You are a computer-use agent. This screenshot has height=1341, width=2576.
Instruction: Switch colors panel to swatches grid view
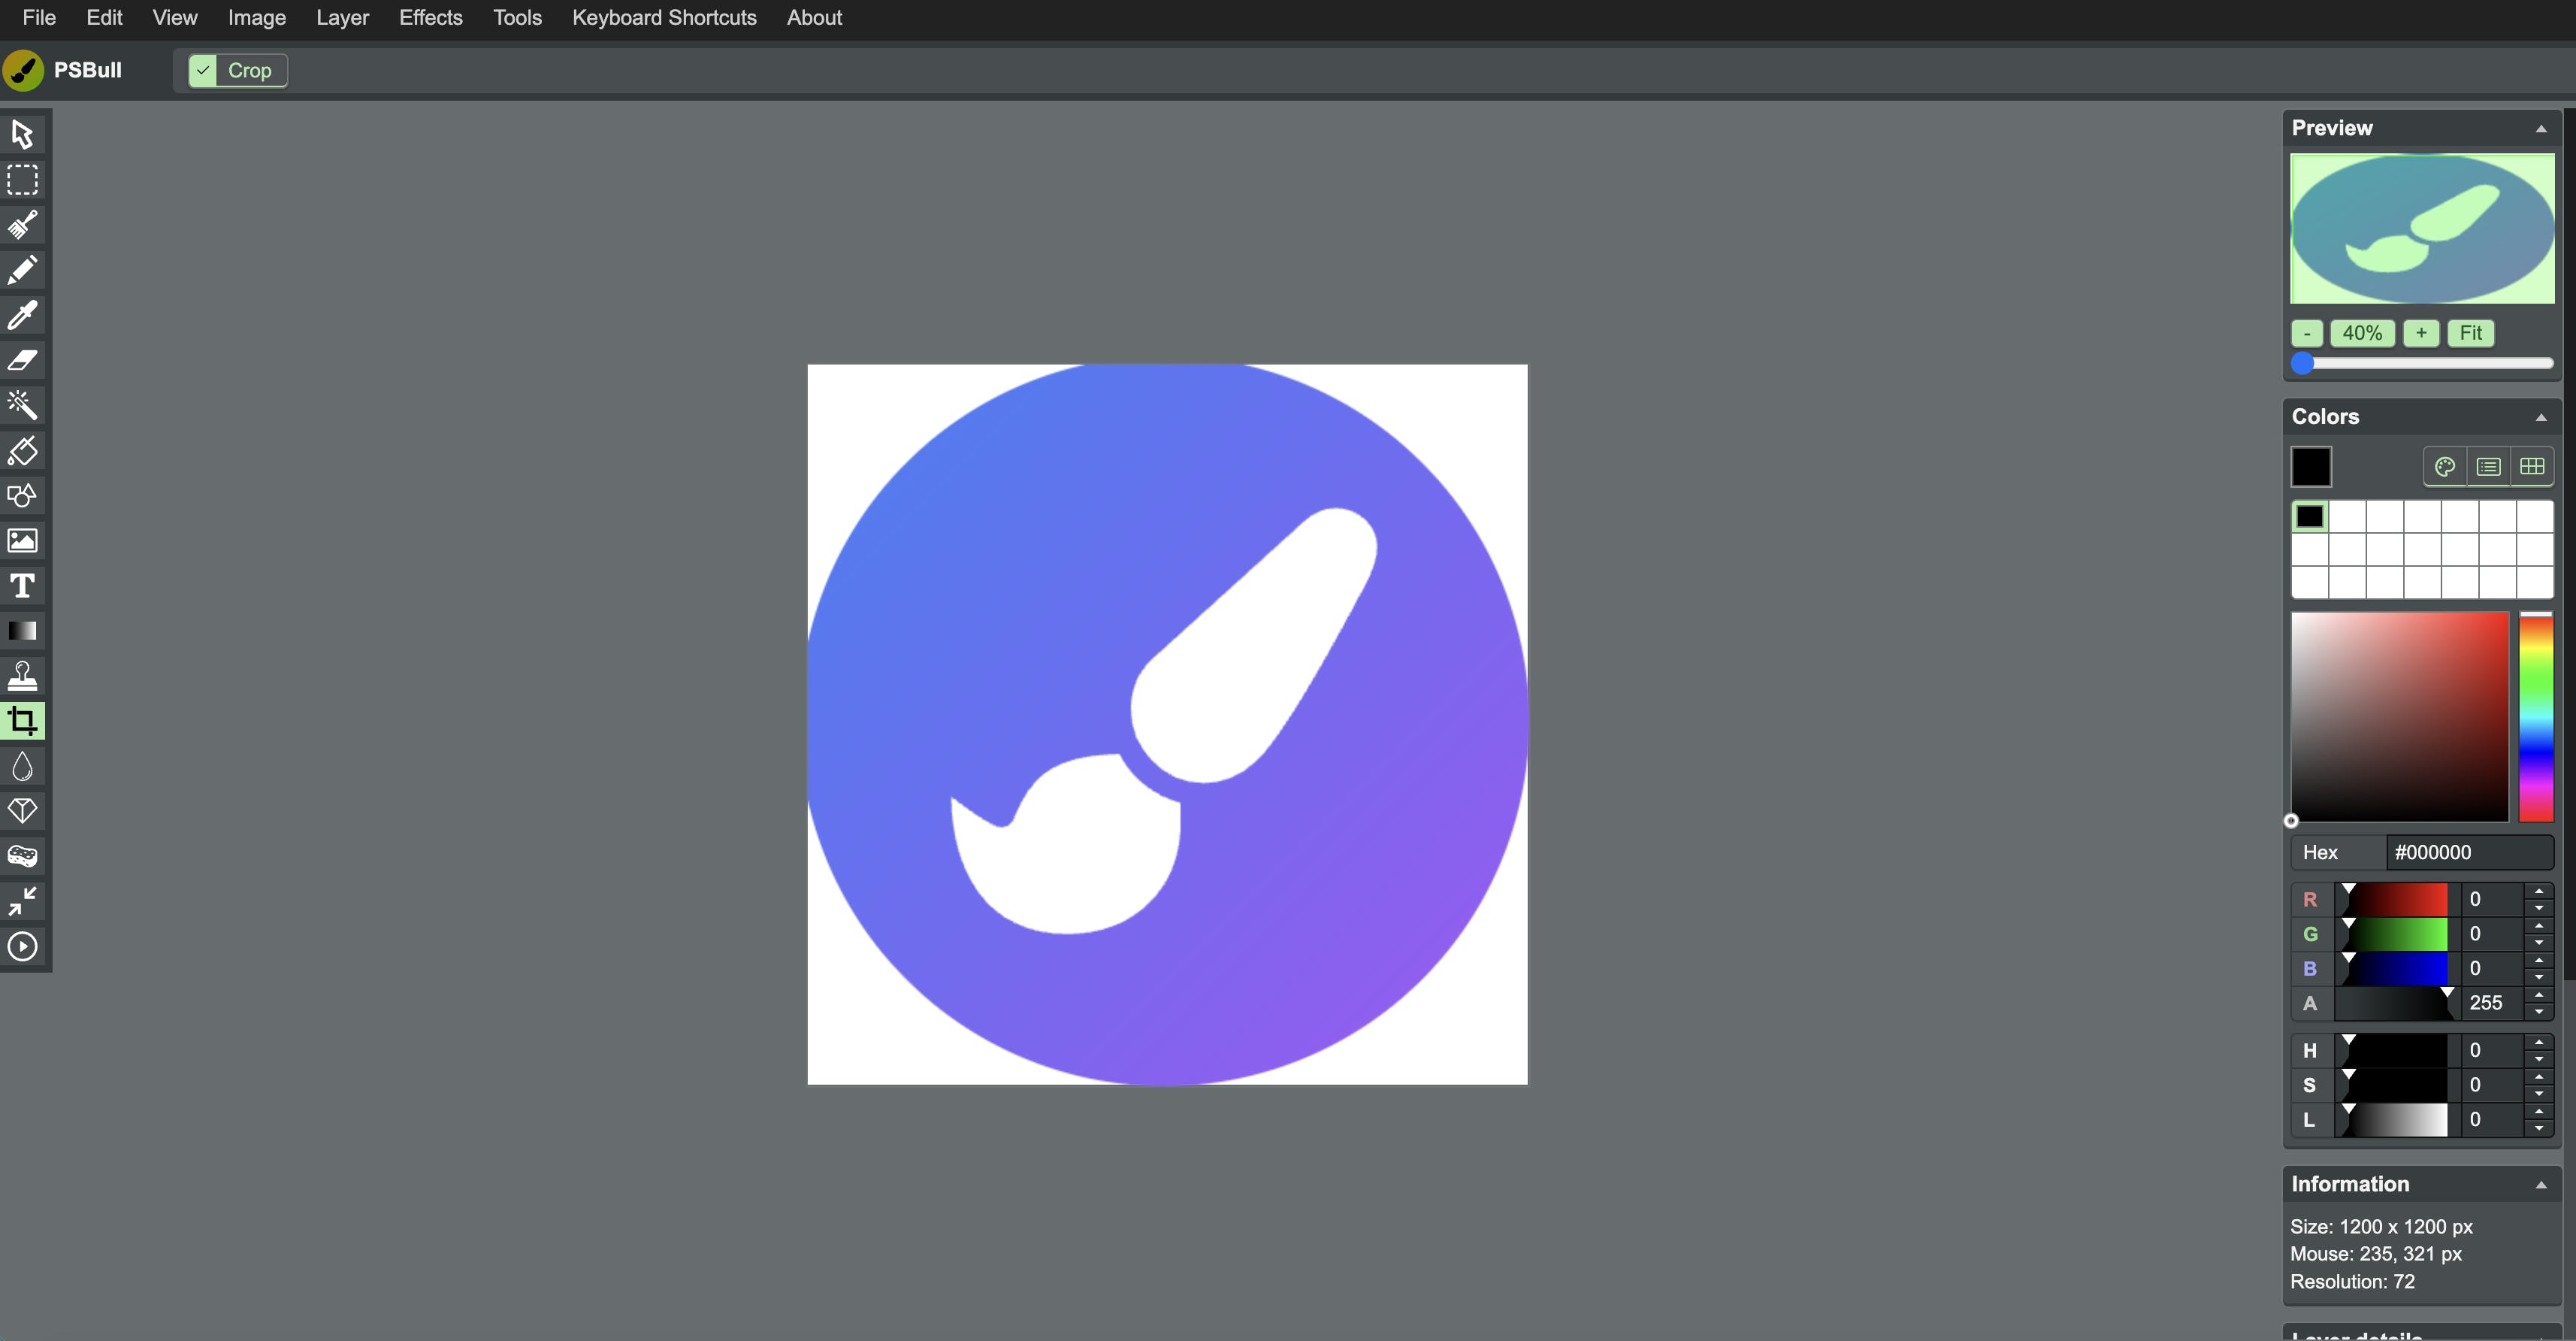pos(2532,467)
